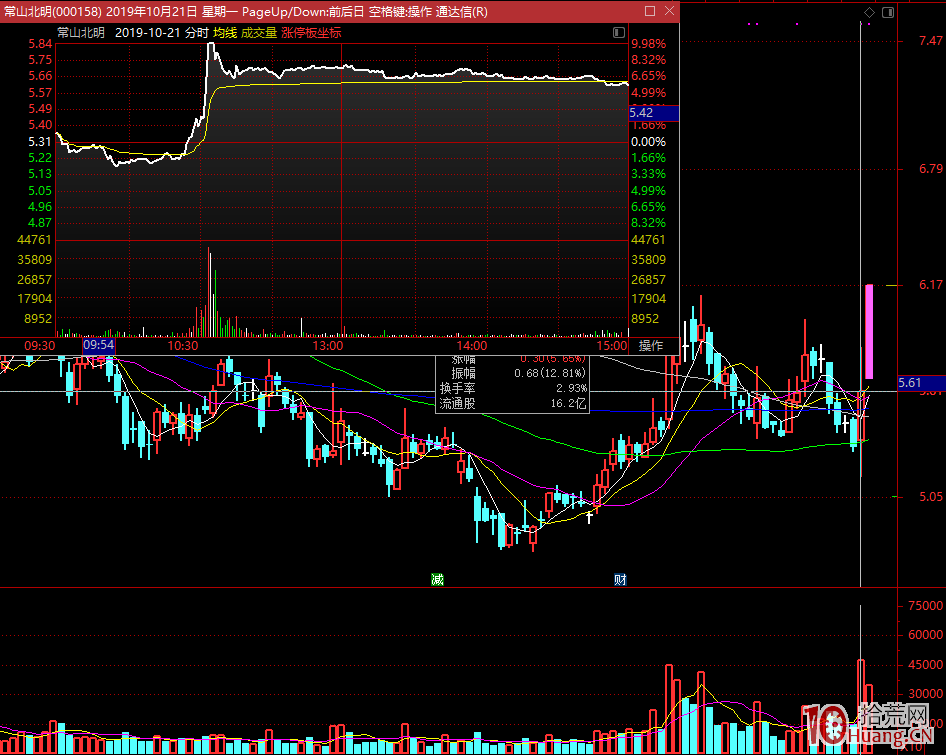The image size is (946, 755).
Task: Click the 13:00 label on time axis
Action: 328,346
